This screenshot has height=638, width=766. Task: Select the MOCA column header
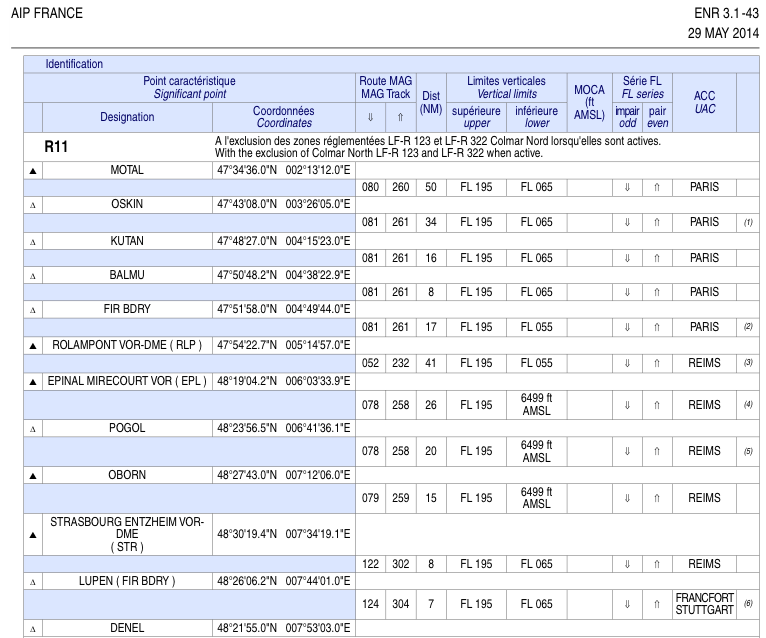(x=589, y=103)
